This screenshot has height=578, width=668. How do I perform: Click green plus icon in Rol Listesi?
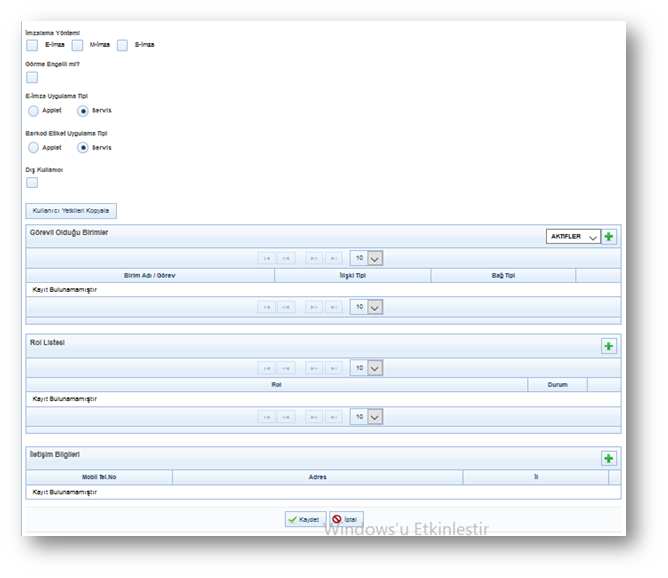click(609, 346)
